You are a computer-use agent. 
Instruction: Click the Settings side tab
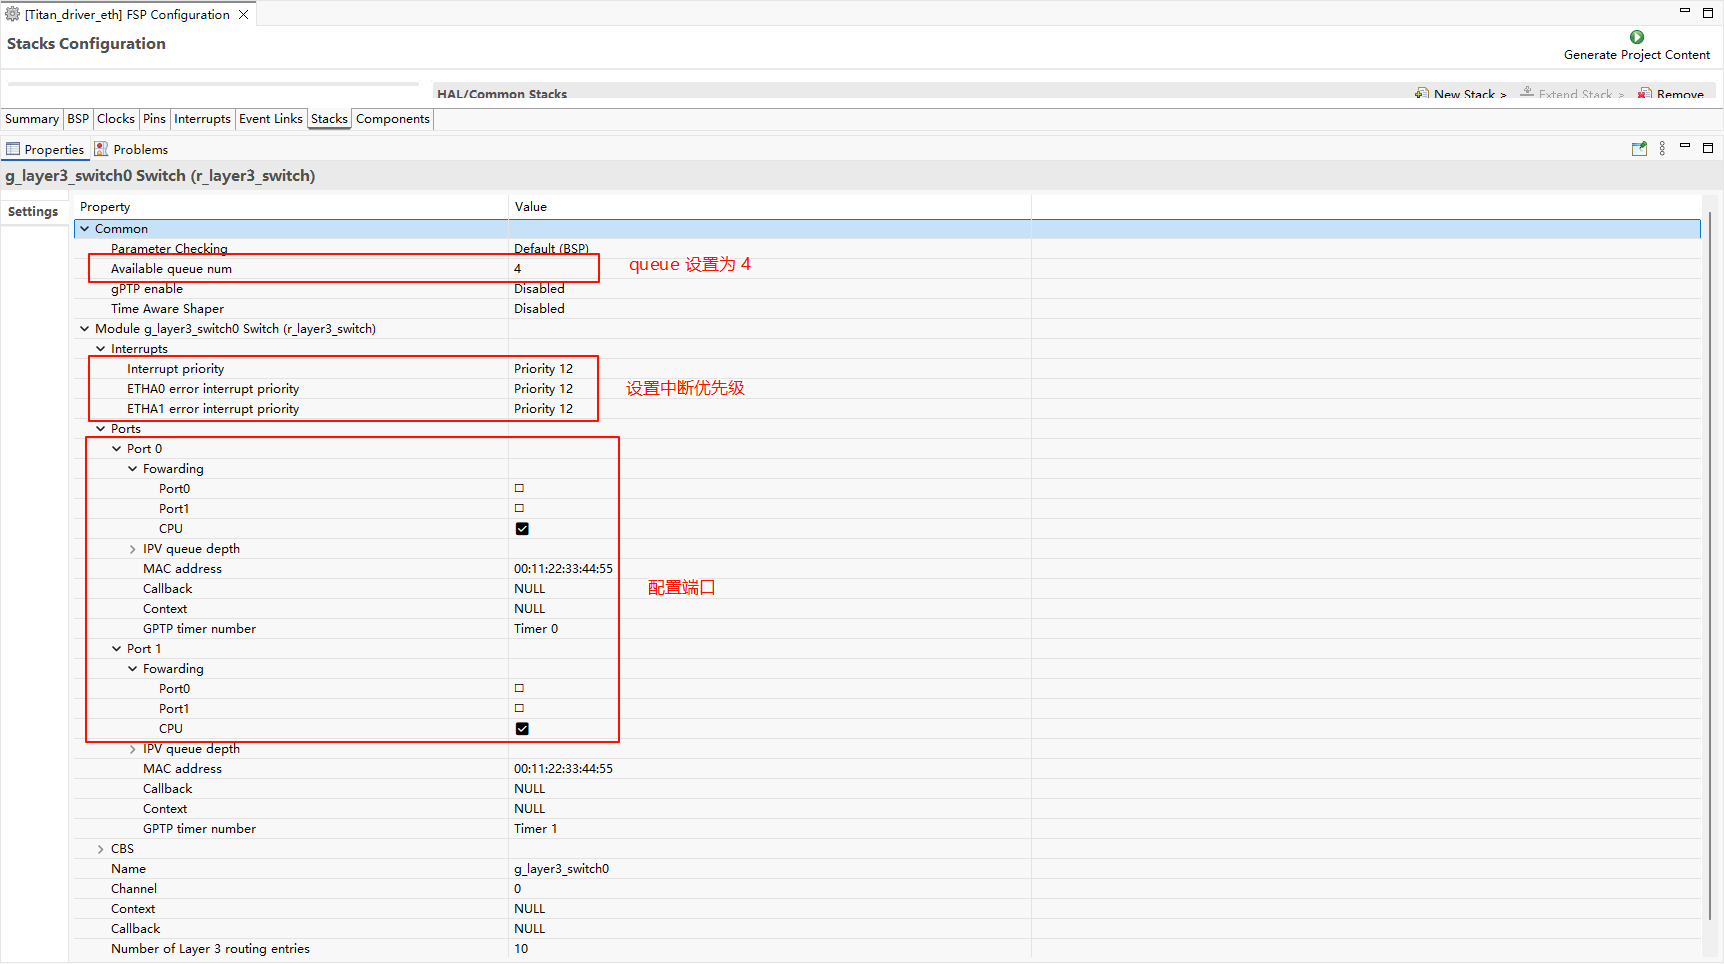click(x=33, y=212)
